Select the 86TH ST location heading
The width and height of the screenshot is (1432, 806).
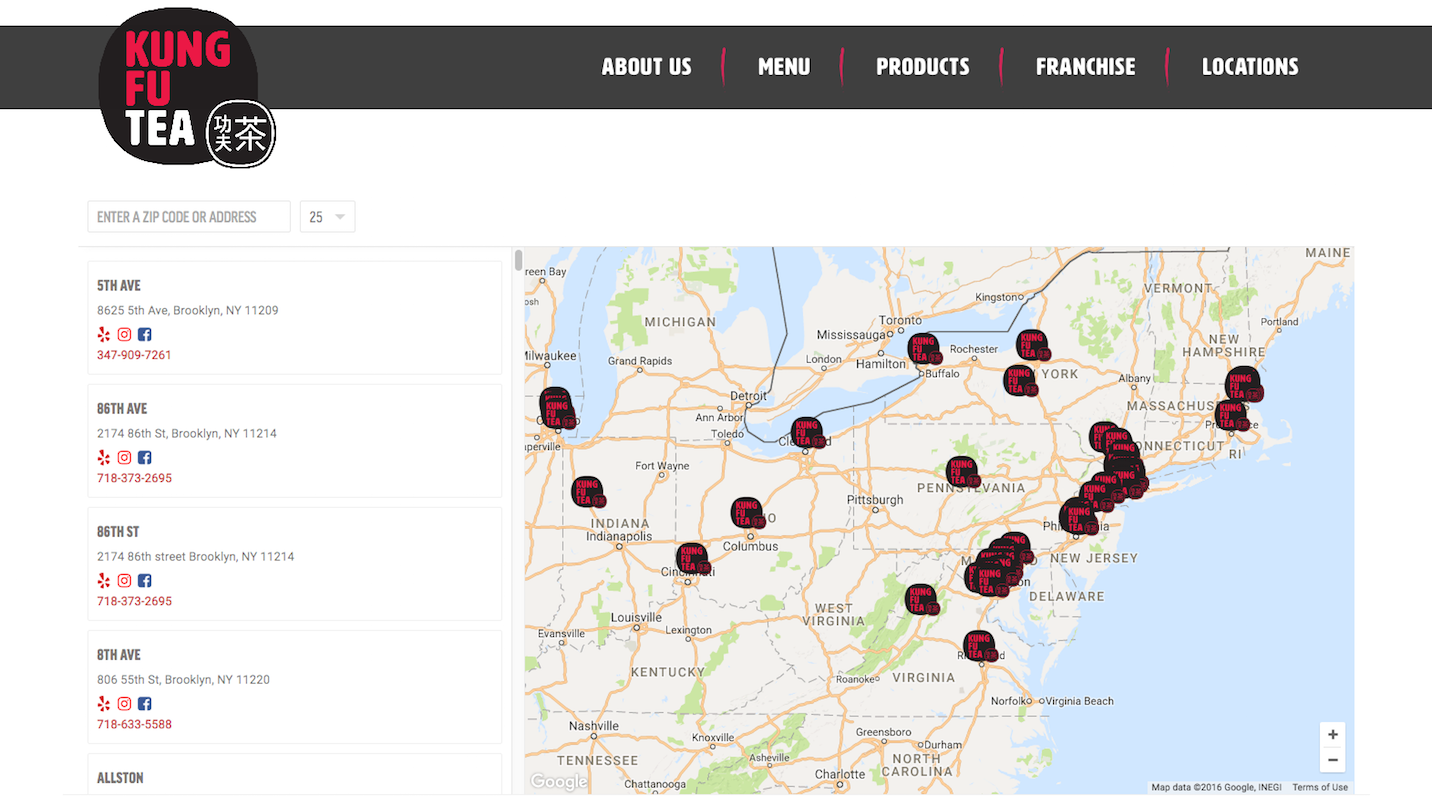[118, 531]
